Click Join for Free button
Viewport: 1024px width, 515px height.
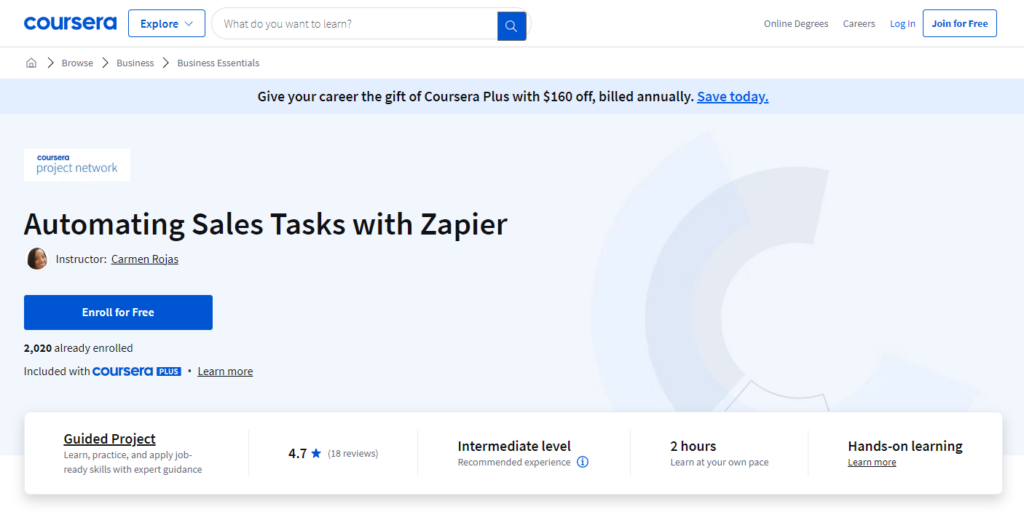(959, 23)
